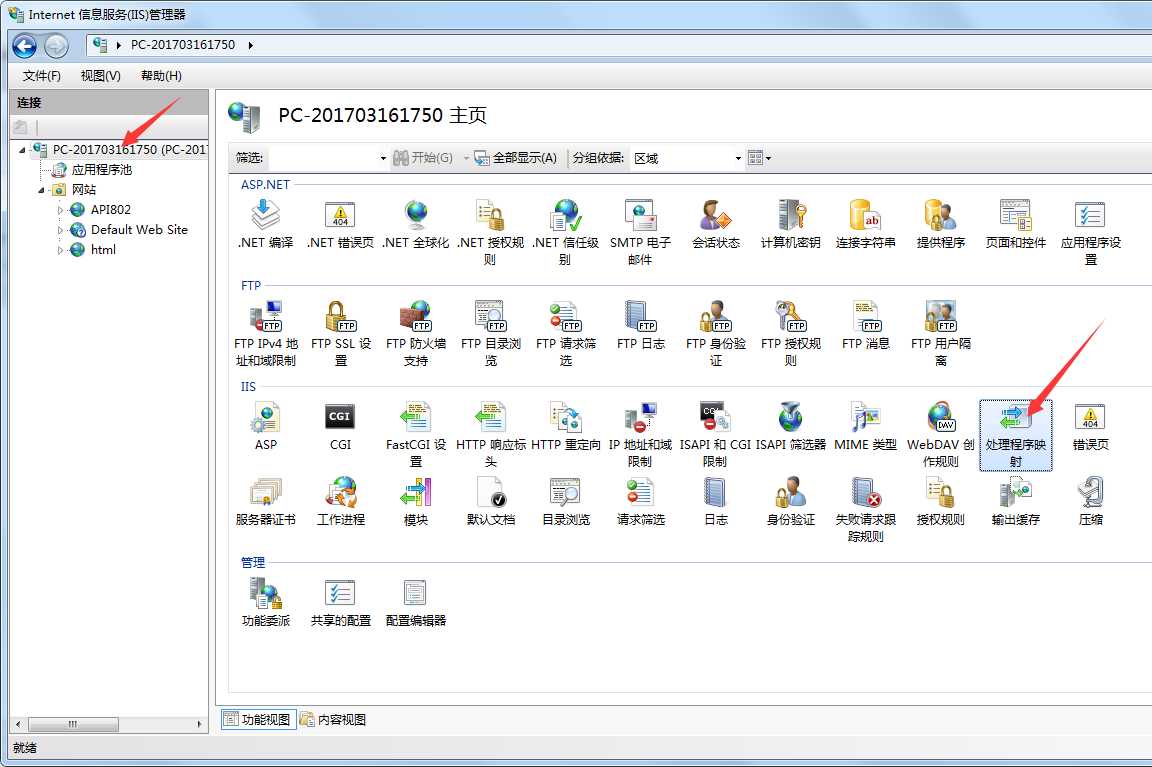Open 失败请求跟踪规则
1152x767 pixels.
tap(865, 510)
